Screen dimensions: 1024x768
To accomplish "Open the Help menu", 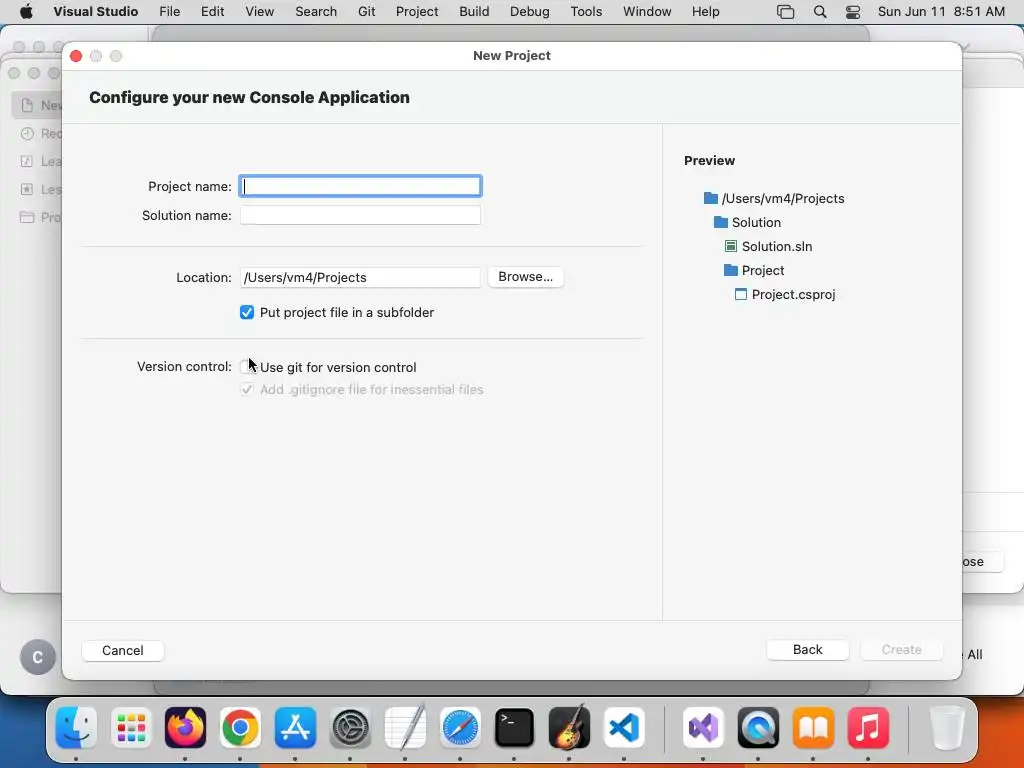I will (x=705, y=12).
